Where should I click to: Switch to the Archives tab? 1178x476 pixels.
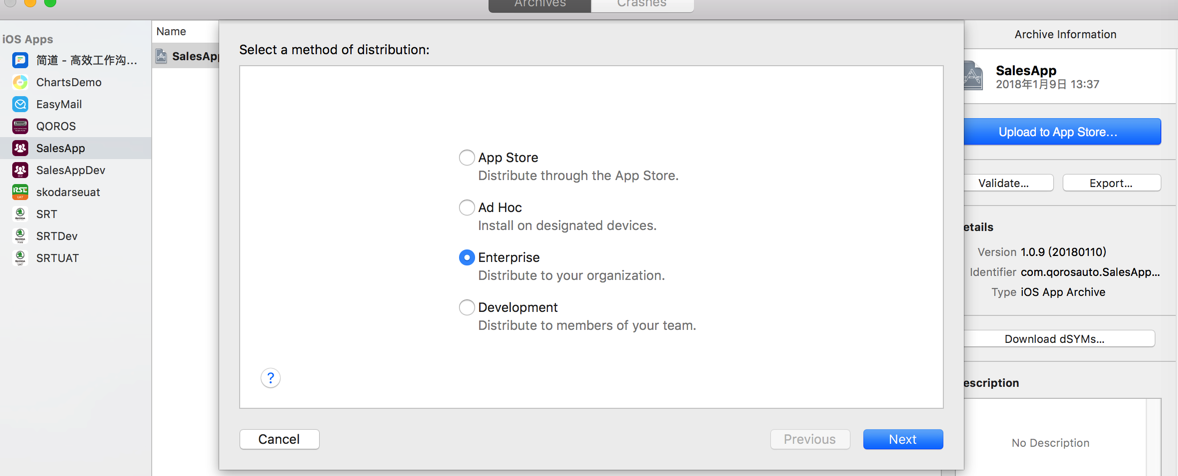pos(540,5)
